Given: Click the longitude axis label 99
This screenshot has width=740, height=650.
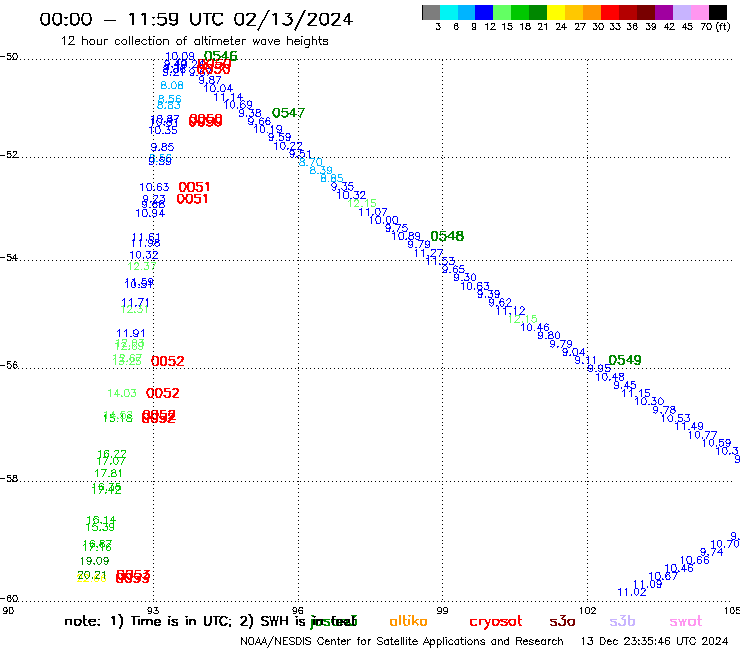Looking at the screenshot, I should pos(442,610).
